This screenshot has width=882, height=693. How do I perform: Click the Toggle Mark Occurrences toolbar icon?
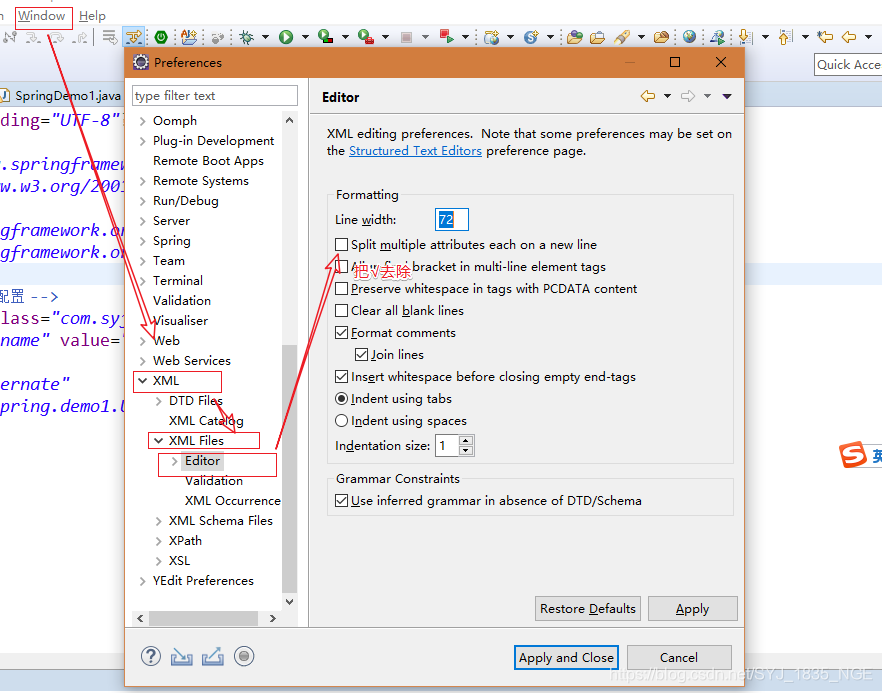[x=134, y=37]
